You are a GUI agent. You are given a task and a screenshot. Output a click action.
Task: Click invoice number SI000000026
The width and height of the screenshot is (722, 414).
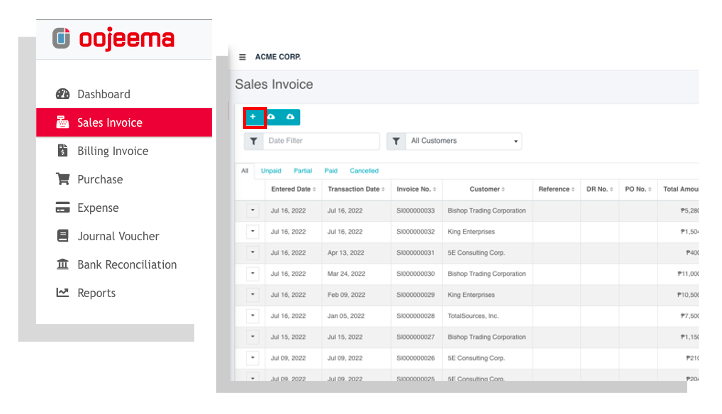(x=415, y=358)
